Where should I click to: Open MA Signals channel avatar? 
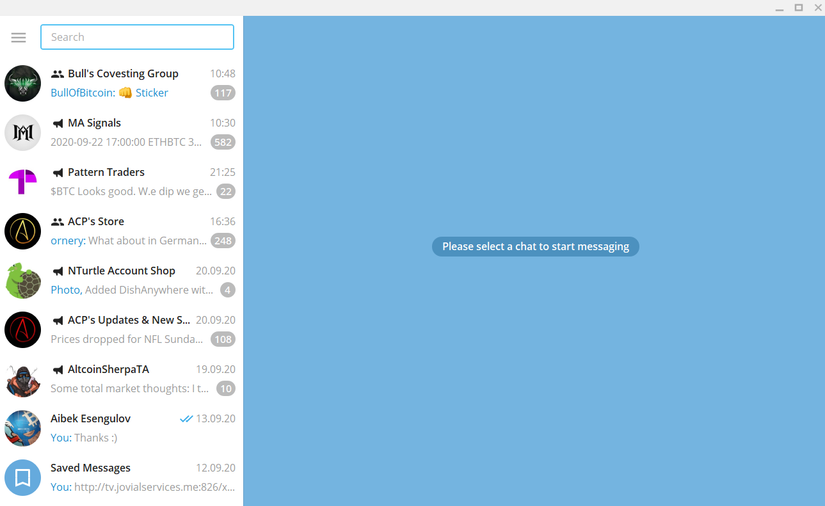tap(23, 133)
